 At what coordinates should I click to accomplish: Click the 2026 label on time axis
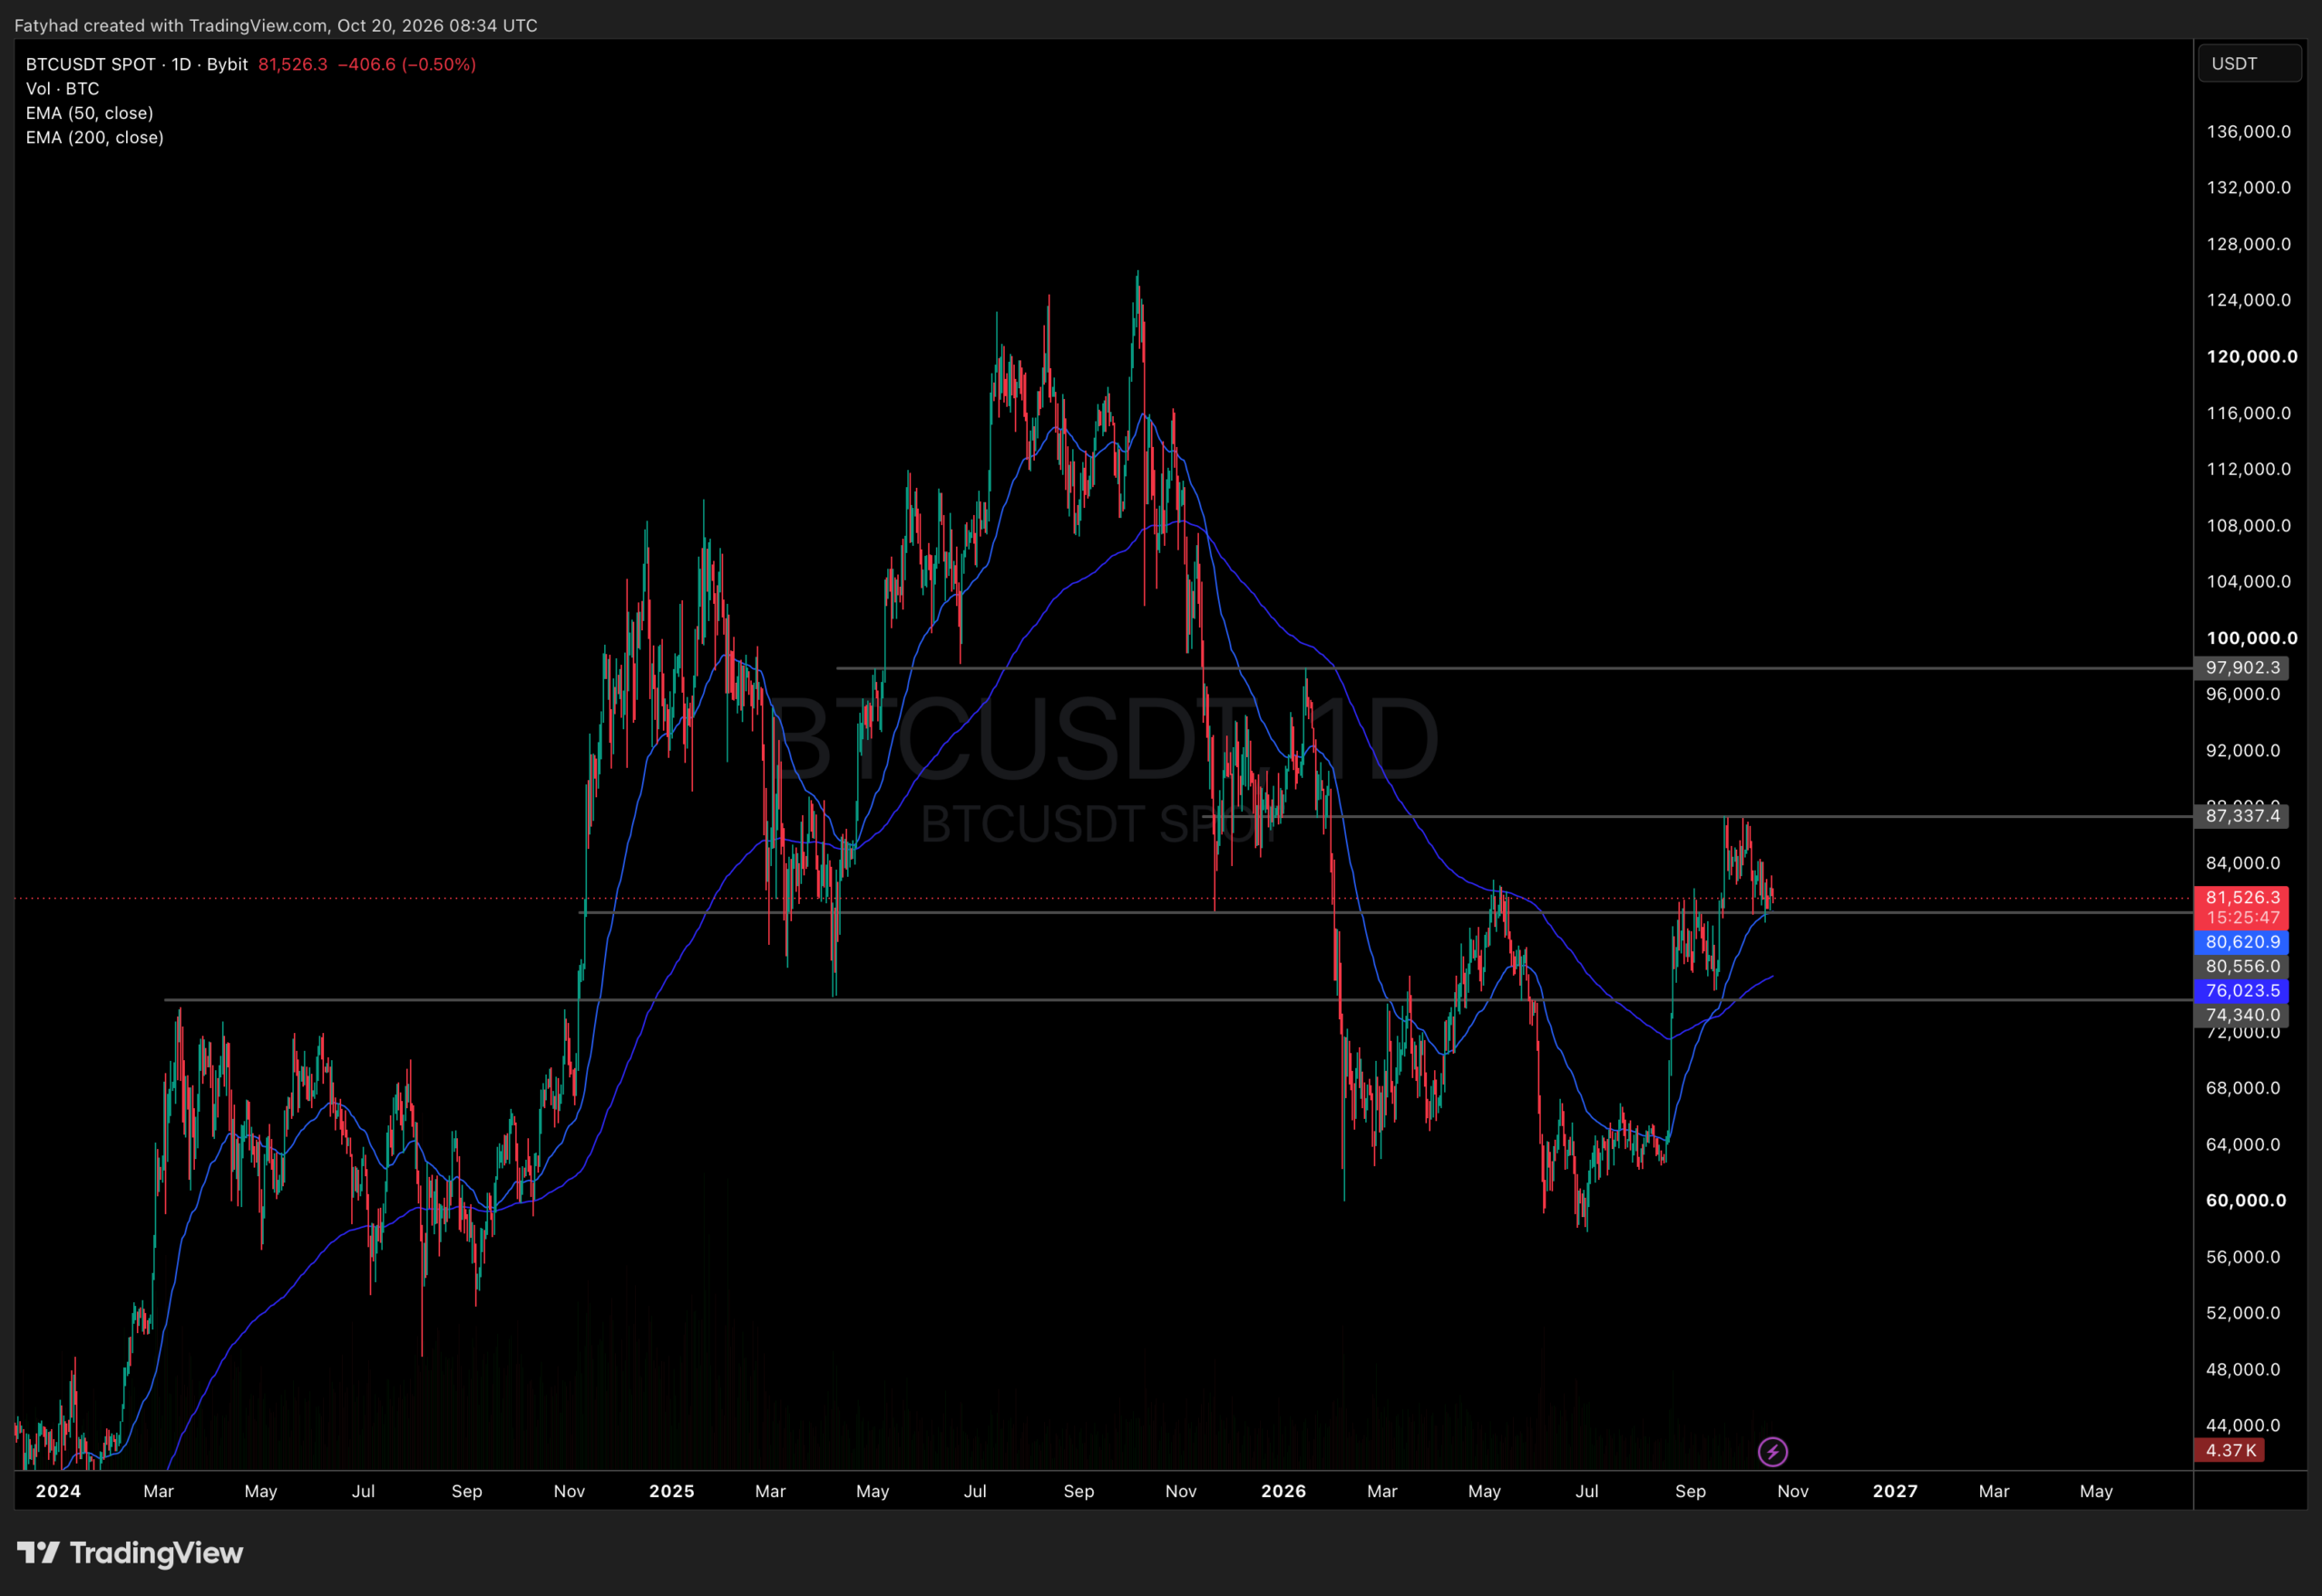[1283, 1491]
